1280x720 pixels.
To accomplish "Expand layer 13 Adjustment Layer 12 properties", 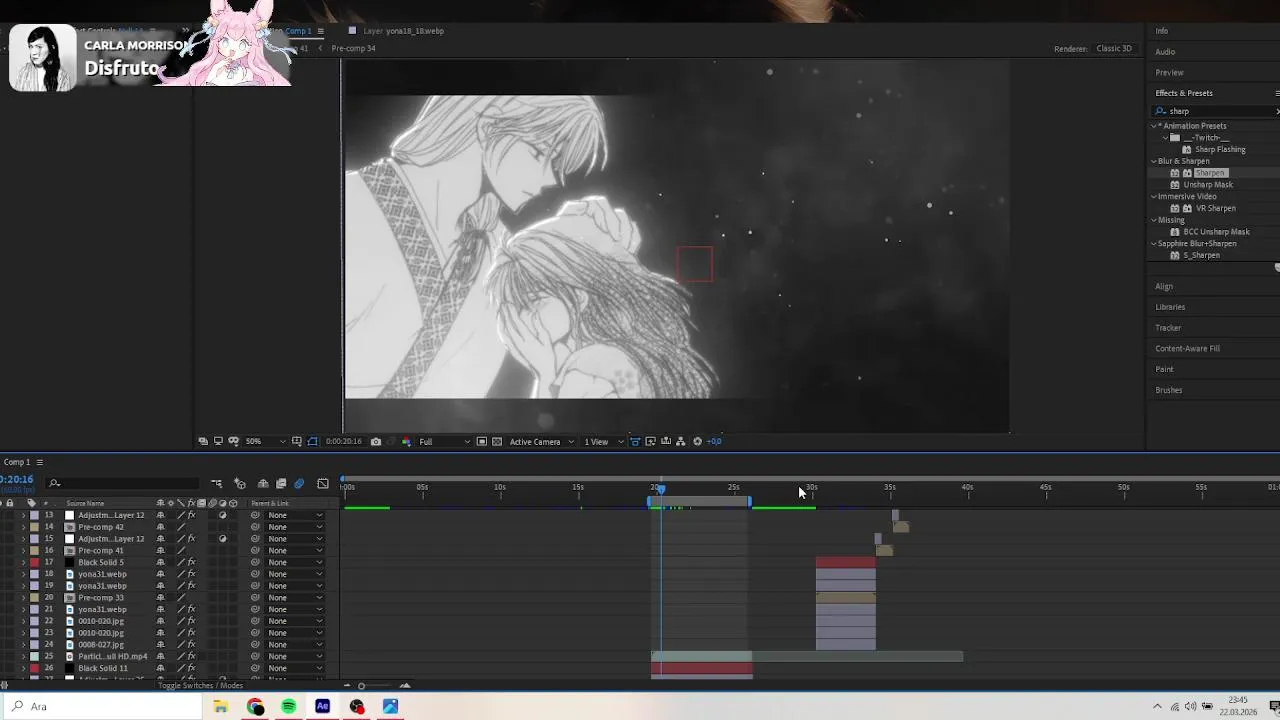I will click(23, 515).
